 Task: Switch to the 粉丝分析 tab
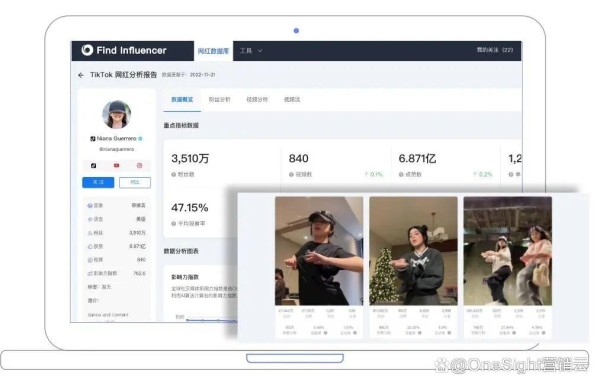219,99
